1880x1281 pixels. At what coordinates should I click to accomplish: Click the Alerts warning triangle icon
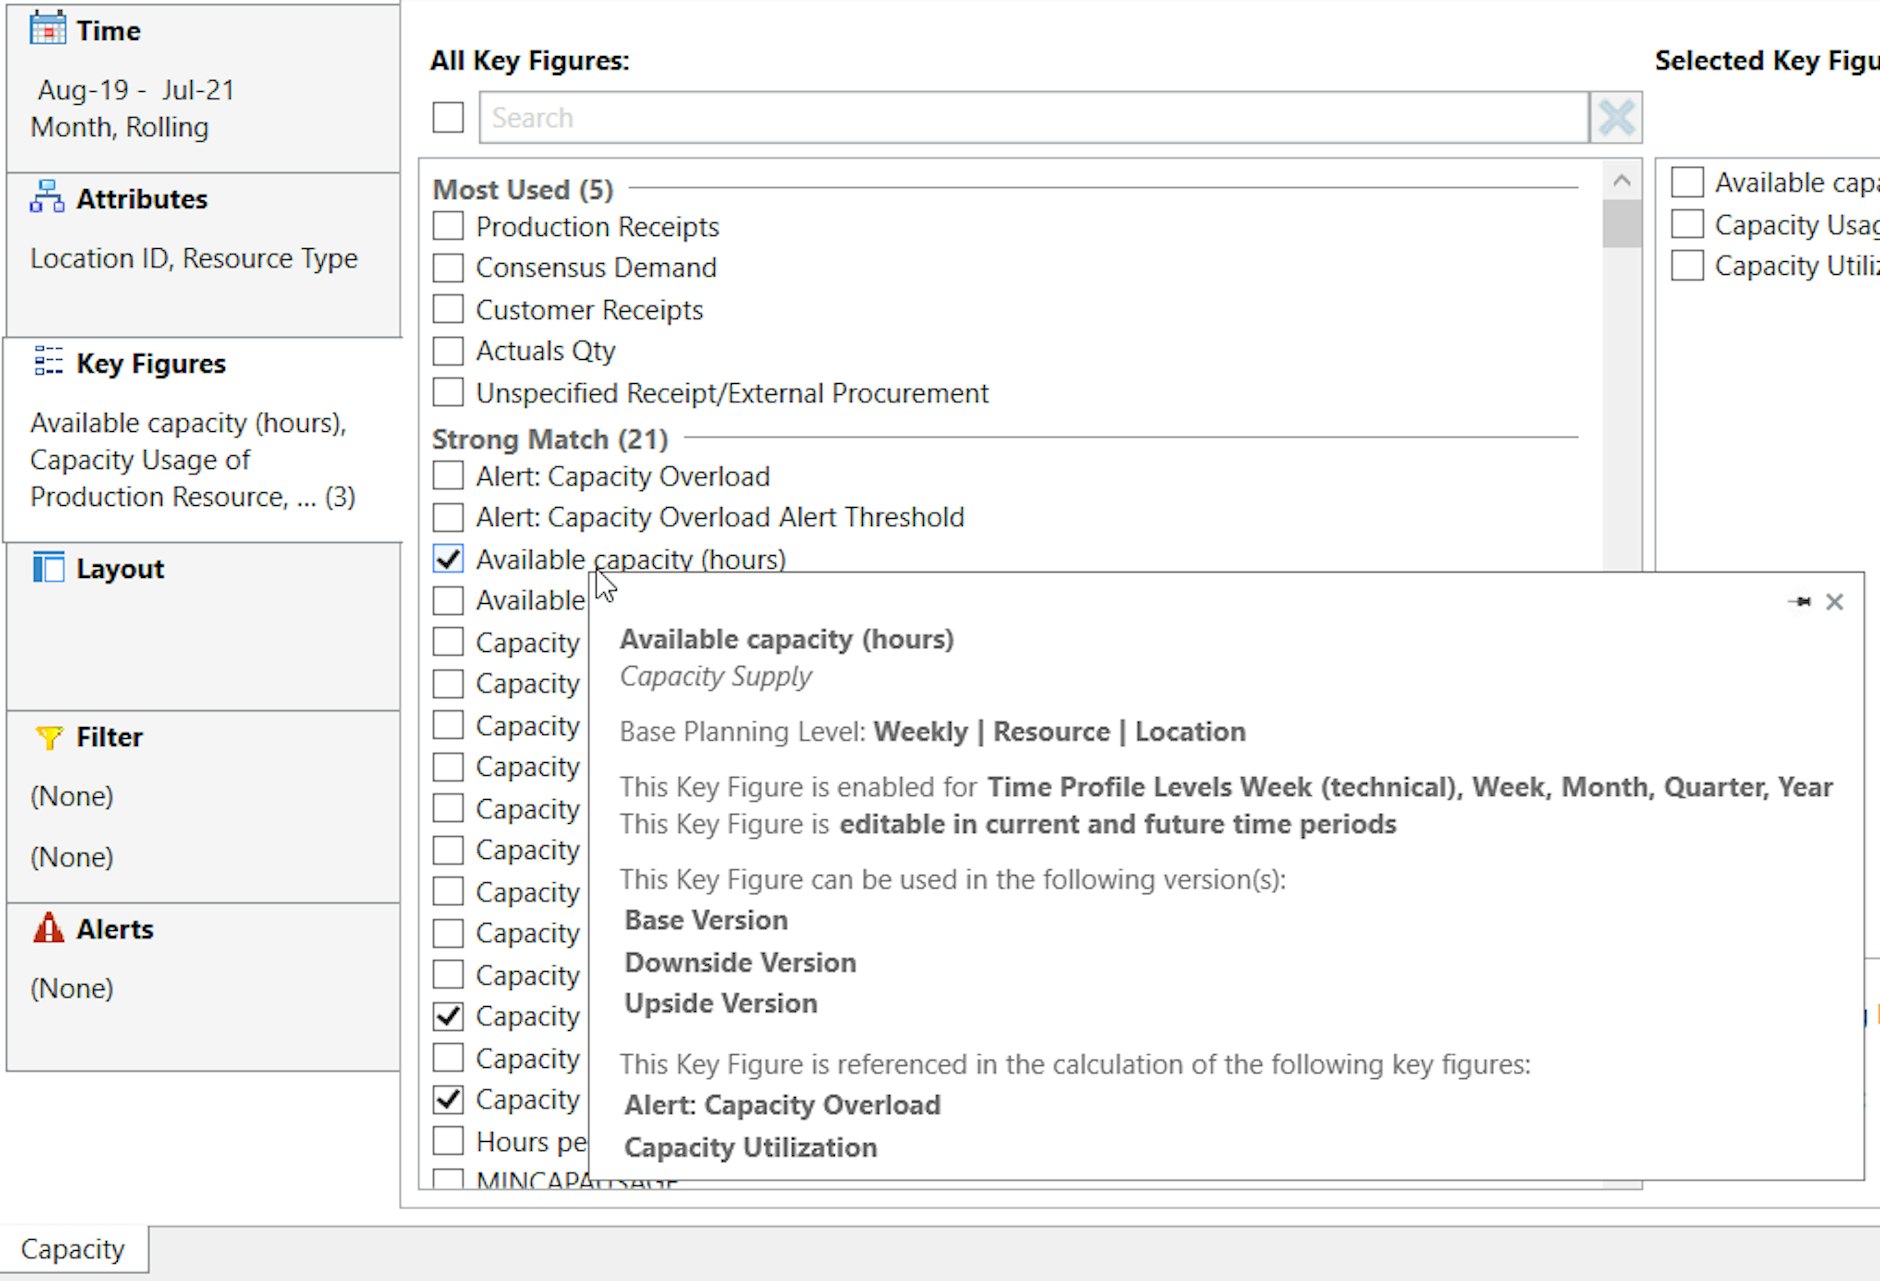tap(47, 928)
